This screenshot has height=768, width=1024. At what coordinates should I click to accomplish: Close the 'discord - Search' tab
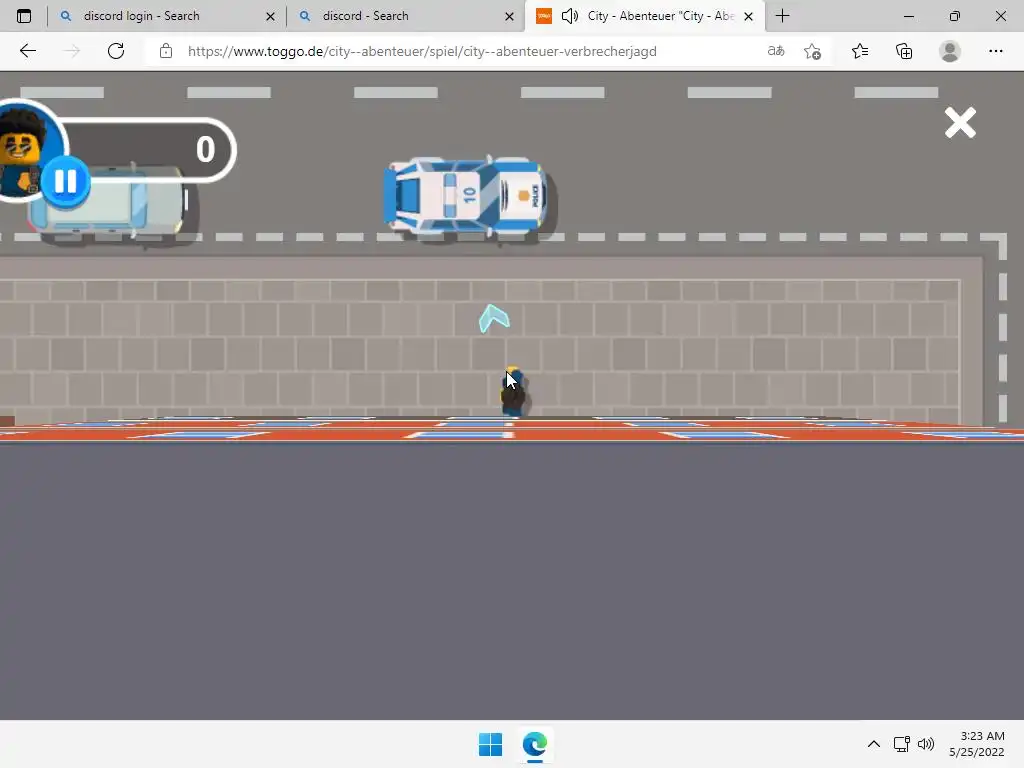(x=509, y=16)
